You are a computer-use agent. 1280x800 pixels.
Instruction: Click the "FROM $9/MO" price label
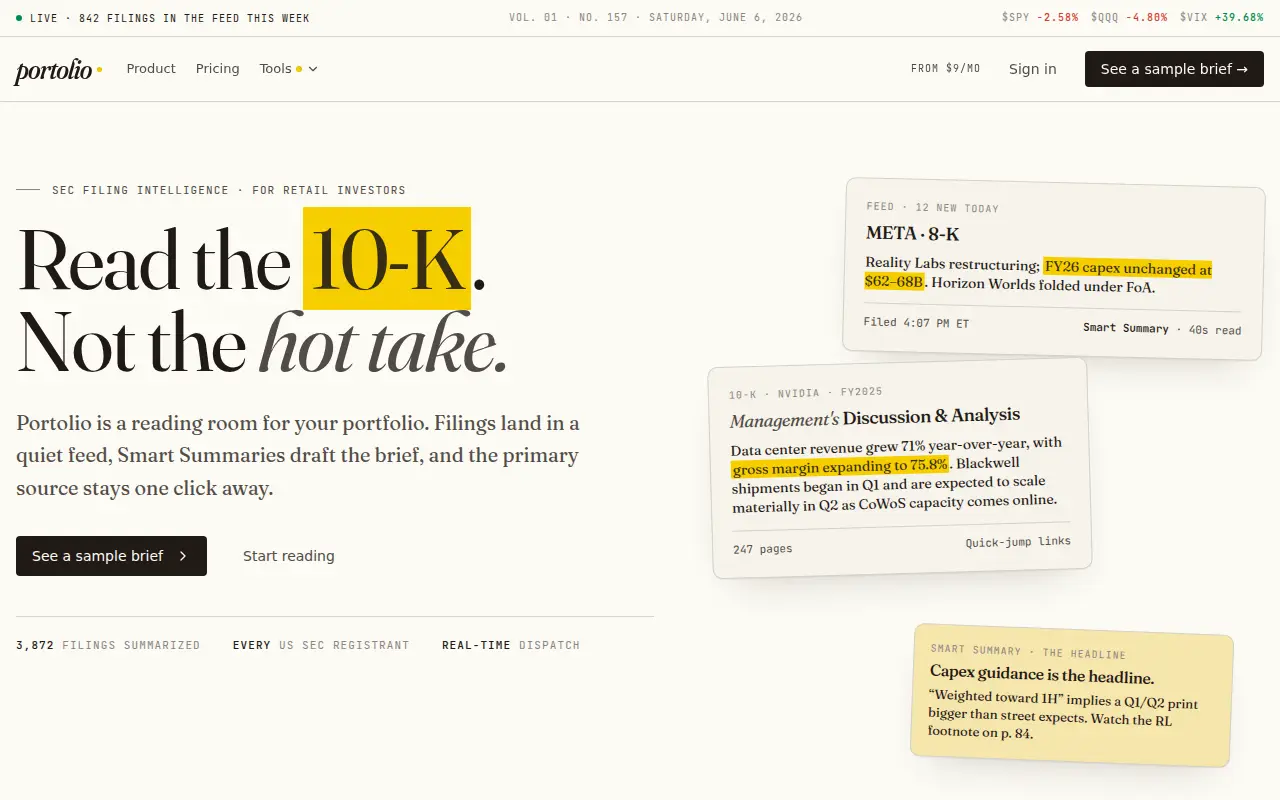945,69
